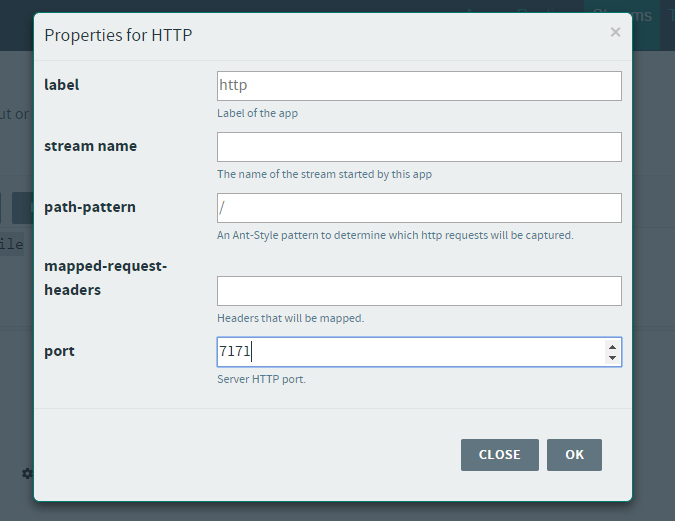Click the label input field

(x=419, y=86)
